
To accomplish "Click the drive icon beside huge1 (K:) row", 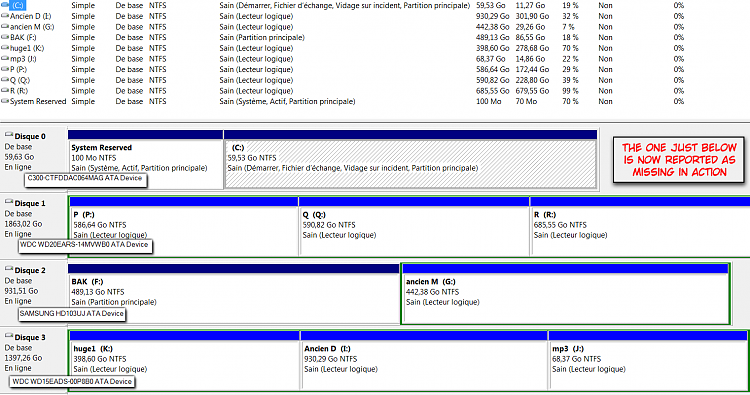I will [5, 47].
